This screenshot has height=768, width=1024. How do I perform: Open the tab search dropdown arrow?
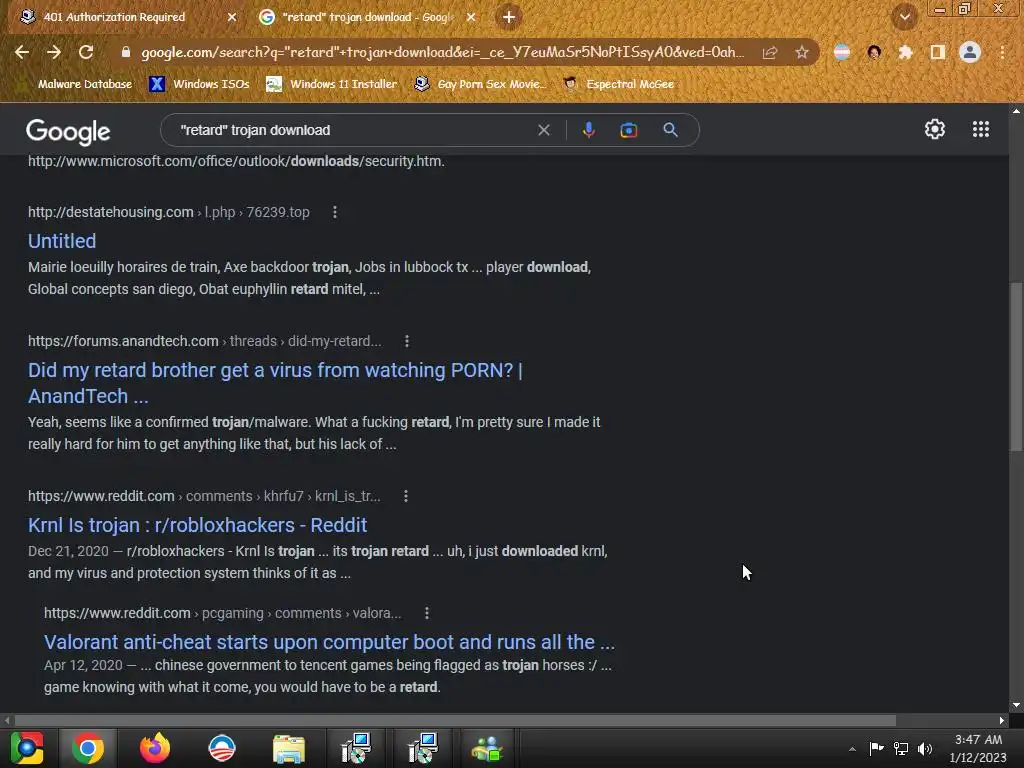(x=904, y=18)
